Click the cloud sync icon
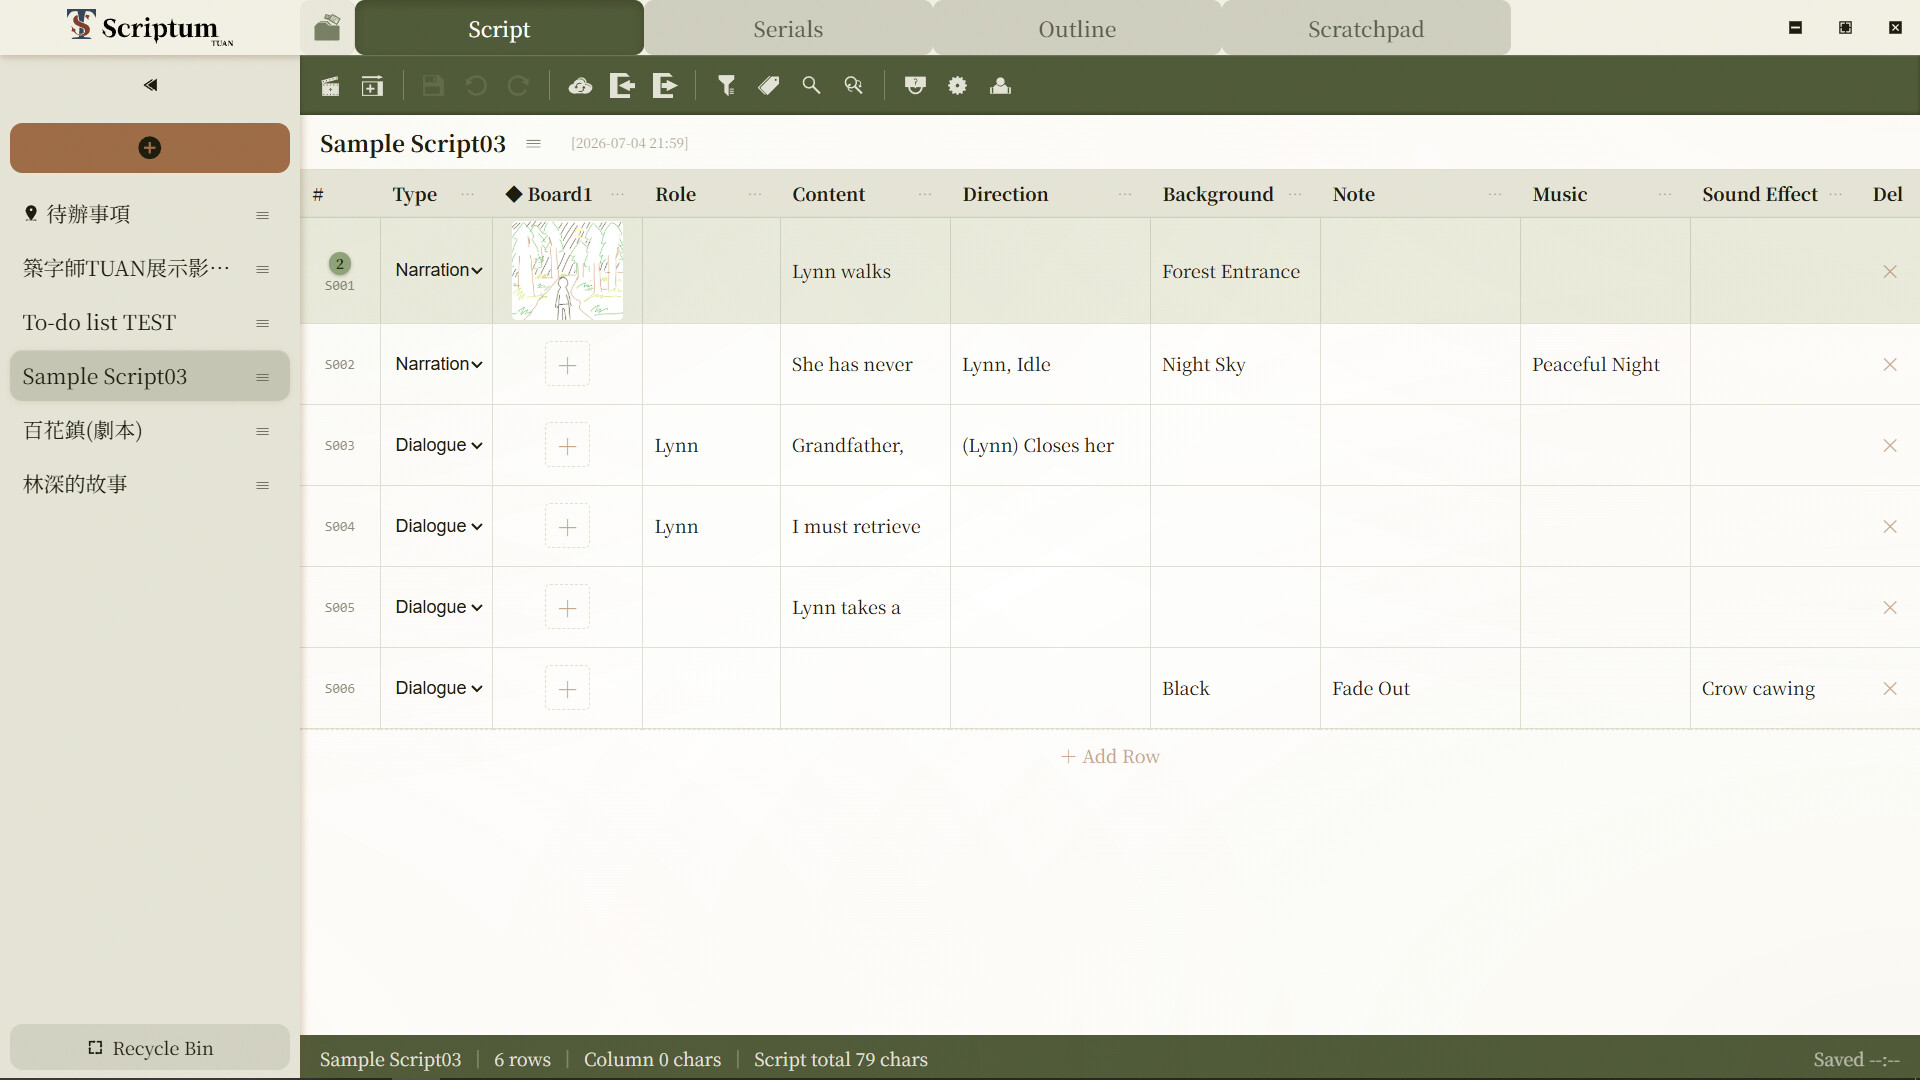 (580, 86)
